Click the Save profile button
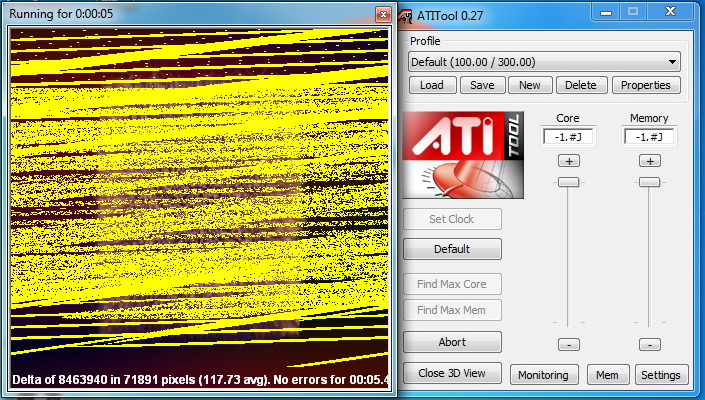 tap(482, 85)
